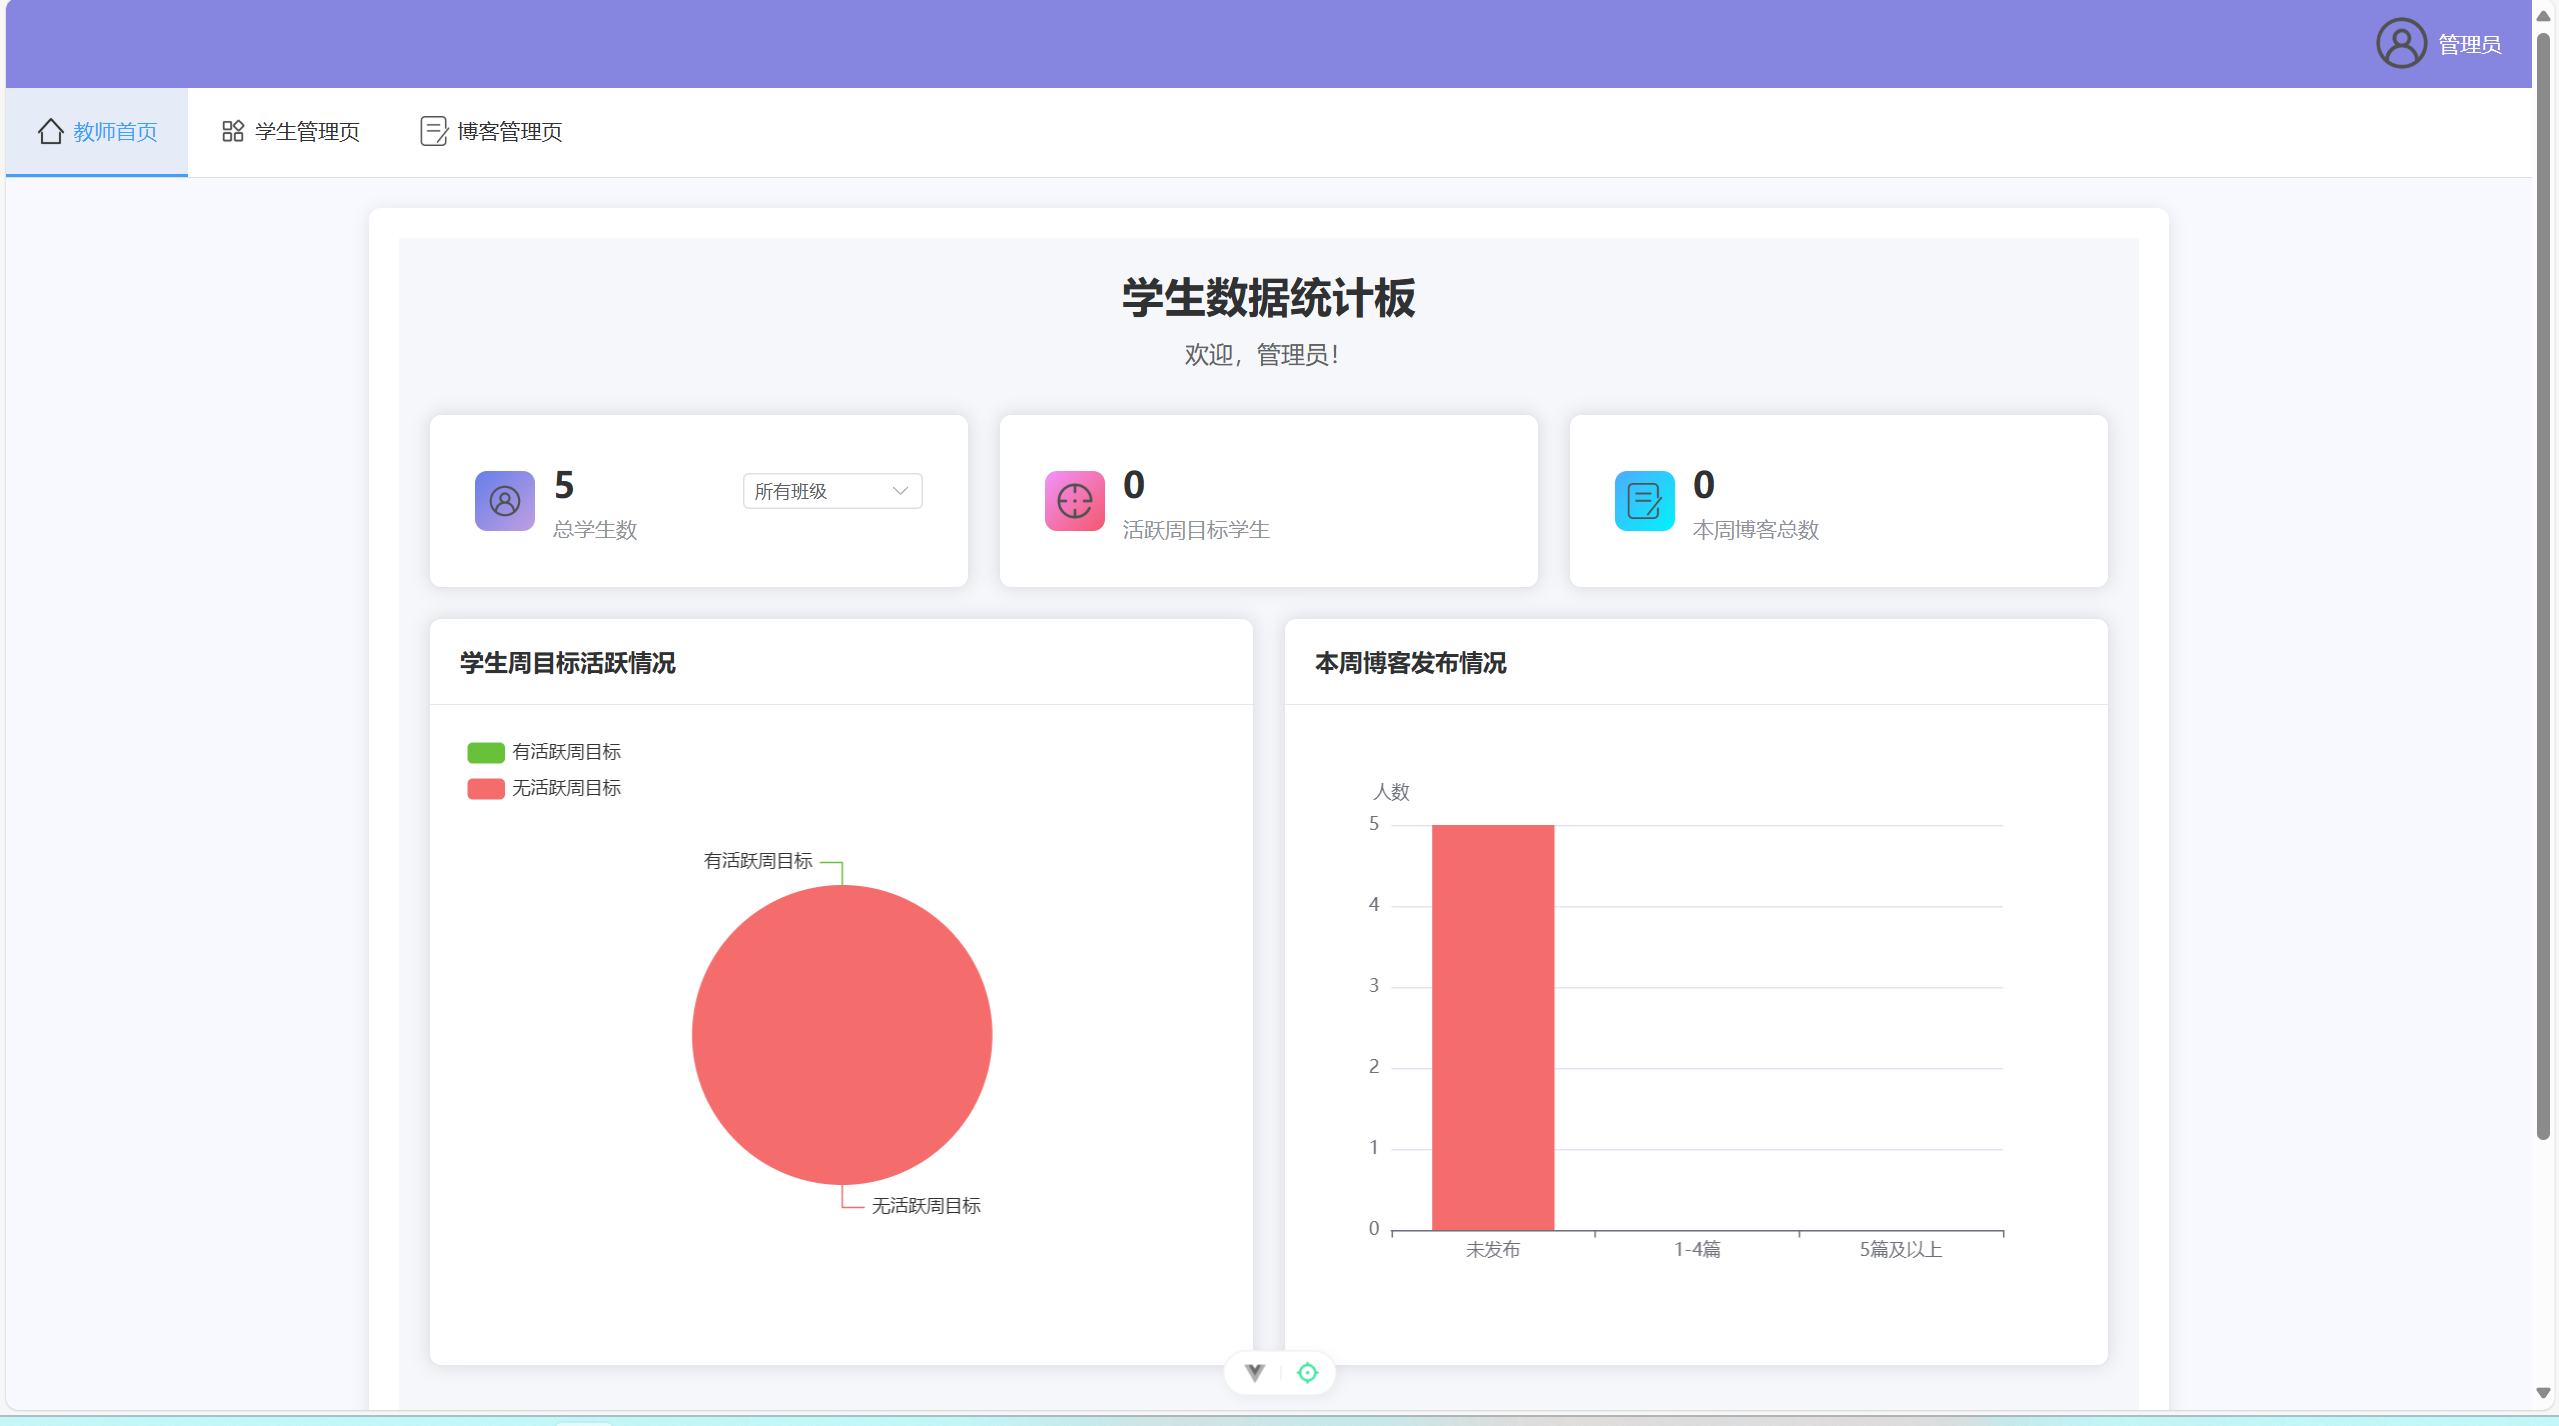
Task: Click the home icon in teacher tab
Action: pos(51,131)
